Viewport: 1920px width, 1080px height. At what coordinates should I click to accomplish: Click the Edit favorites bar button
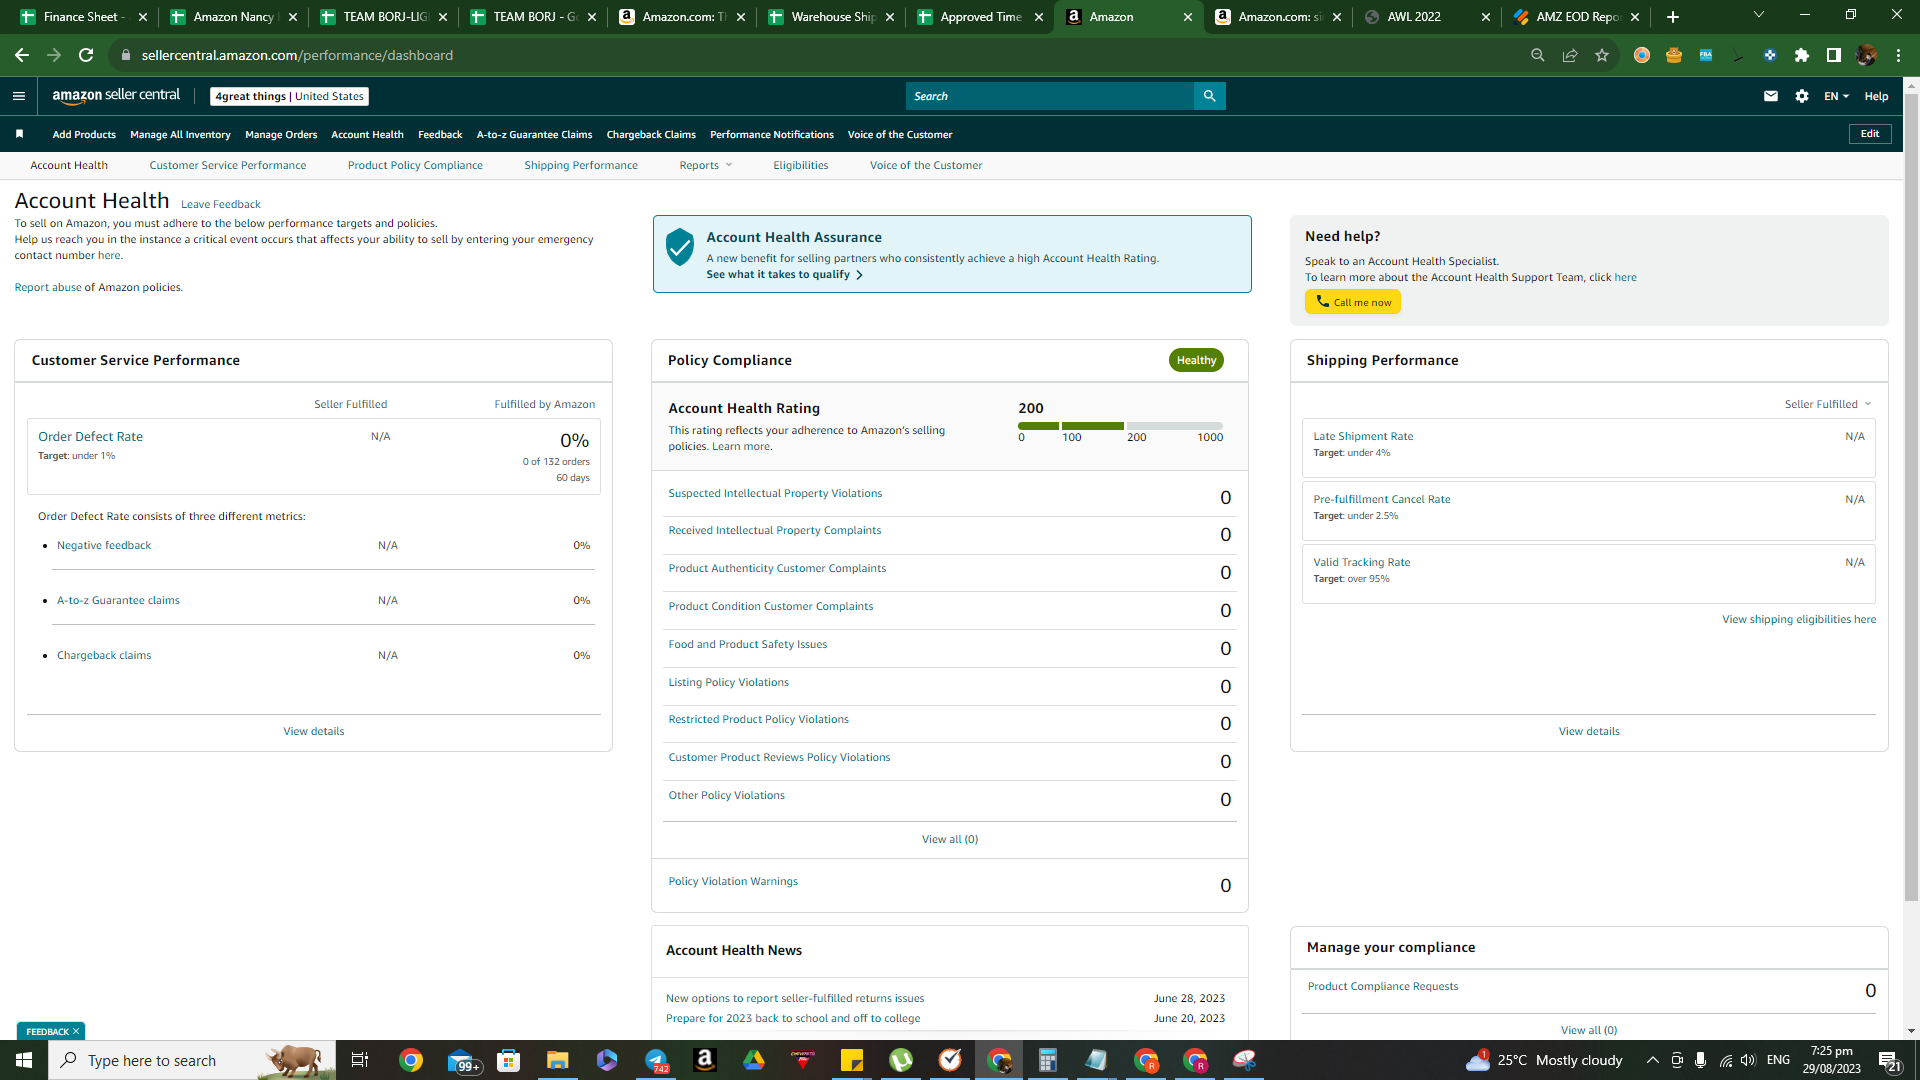[1869, 134]
